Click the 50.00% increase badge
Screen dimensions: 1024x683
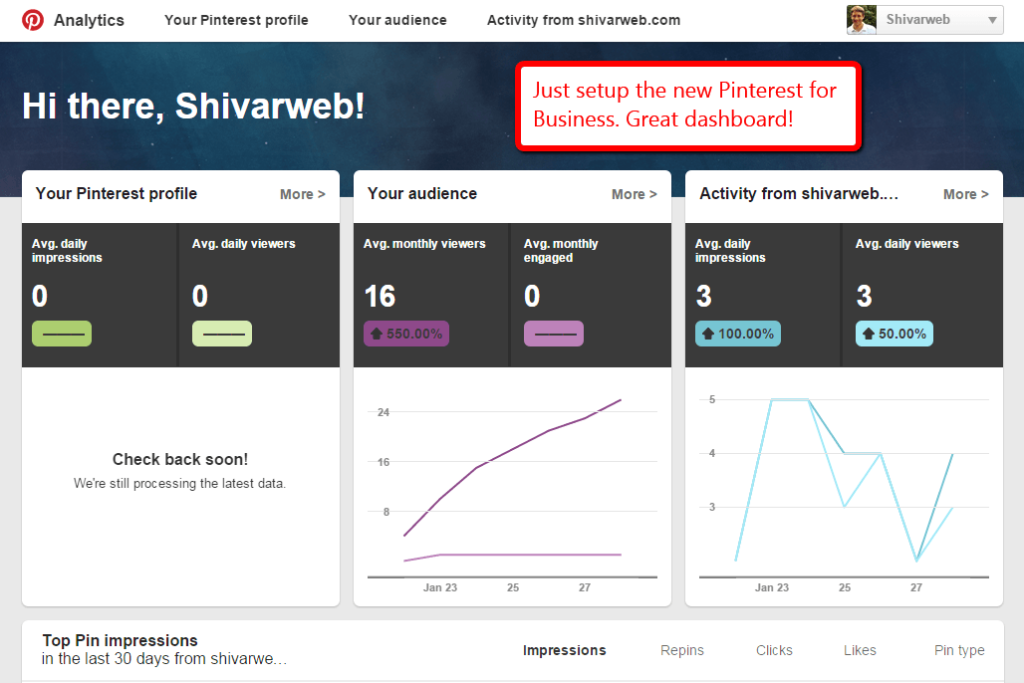click(895, 334)
